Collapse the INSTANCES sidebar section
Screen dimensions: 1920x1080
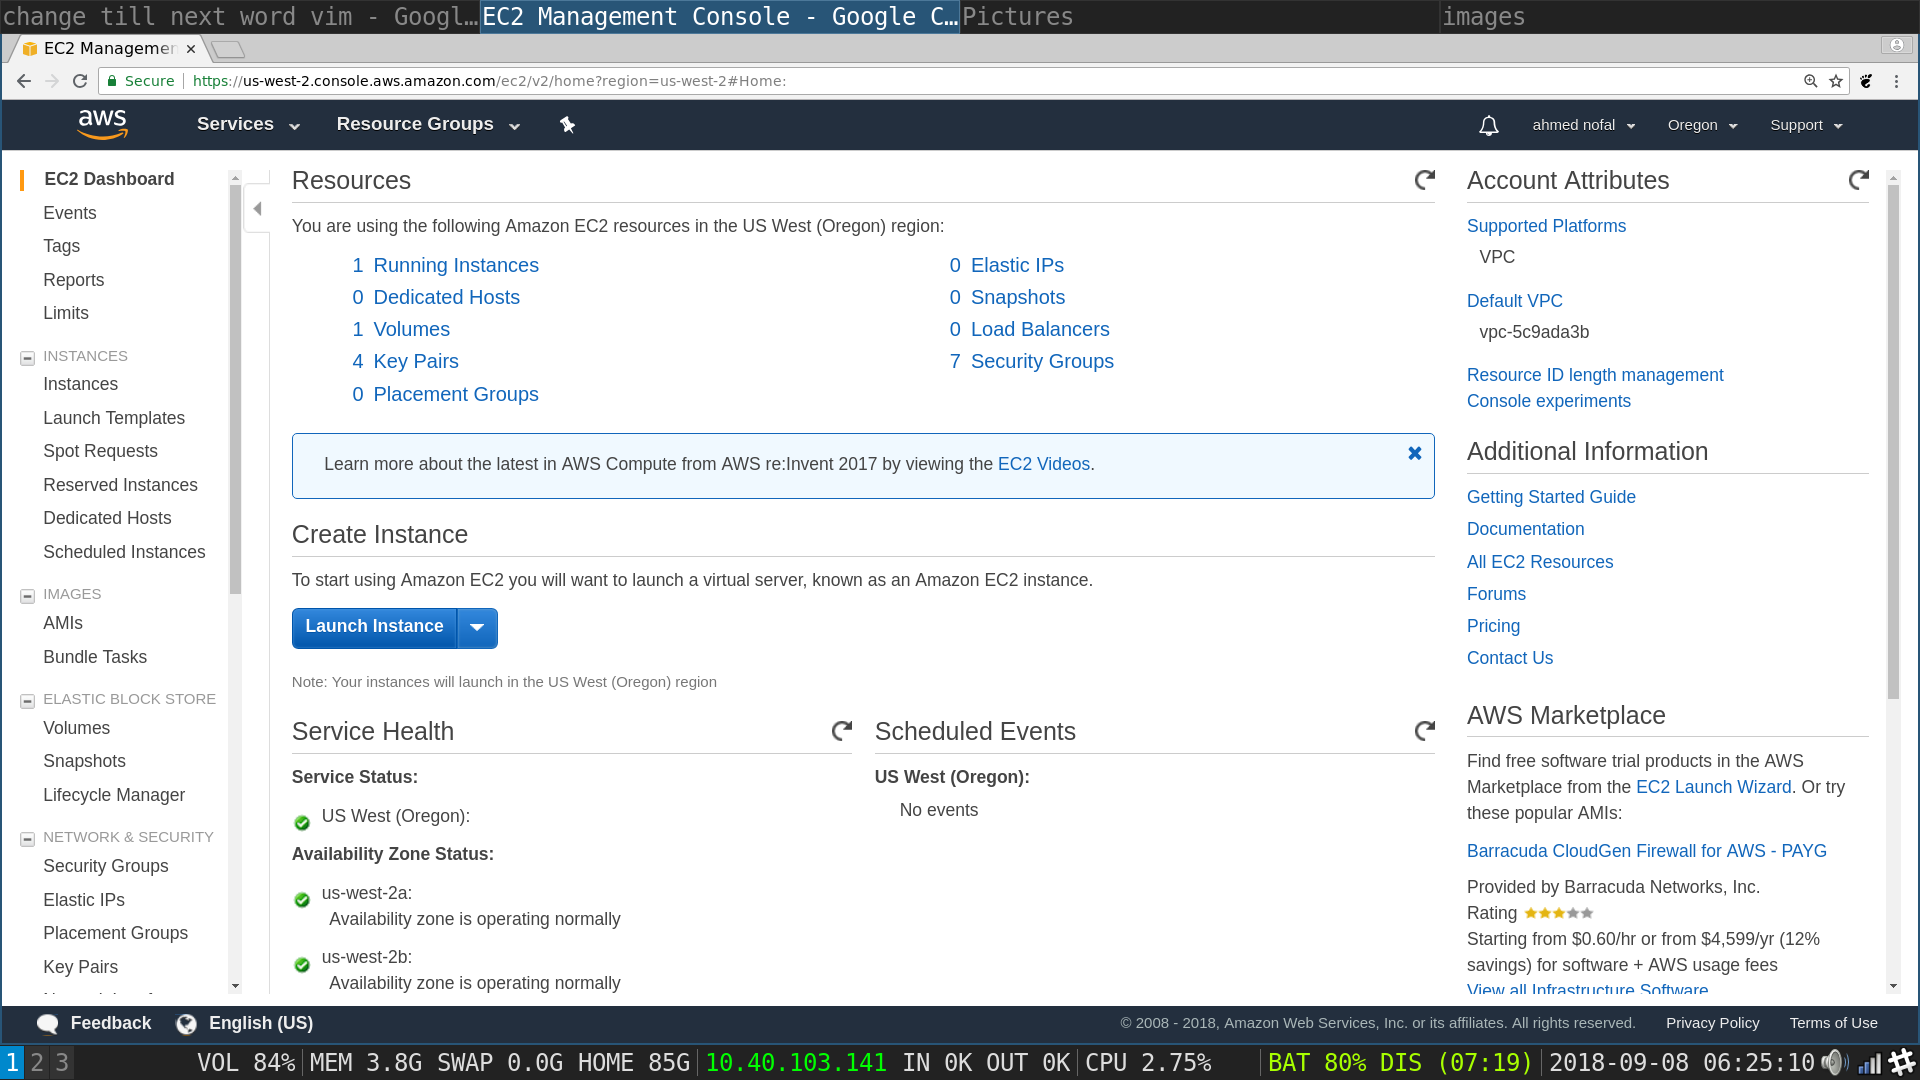pyautogui.click(x=28, y=358)
